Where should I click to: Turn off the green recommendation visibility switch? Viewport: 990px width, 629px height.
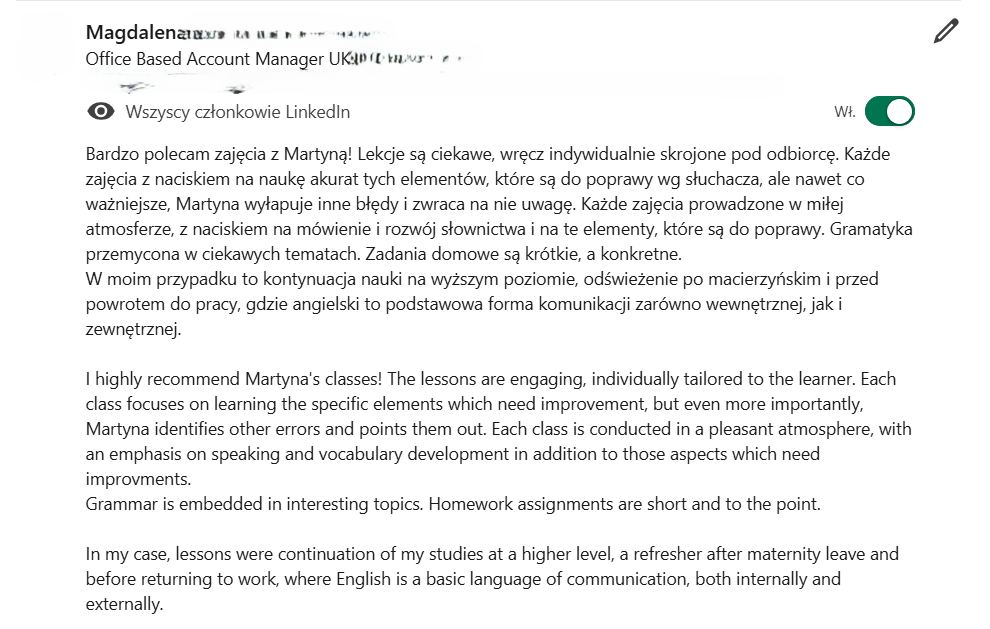coord(890,112)
